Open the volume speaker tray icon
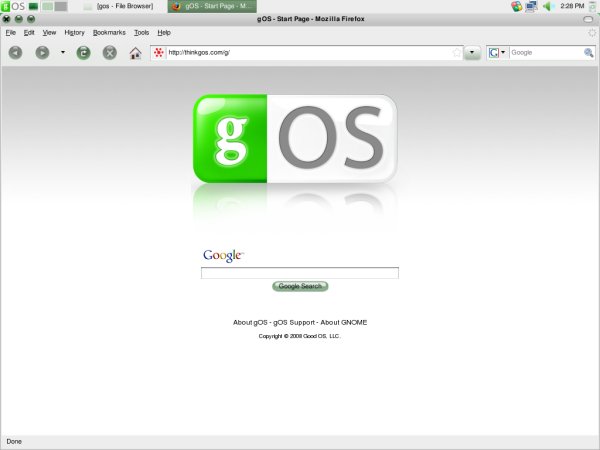Screen dimensions: 600x450 (x=548, y=6)
